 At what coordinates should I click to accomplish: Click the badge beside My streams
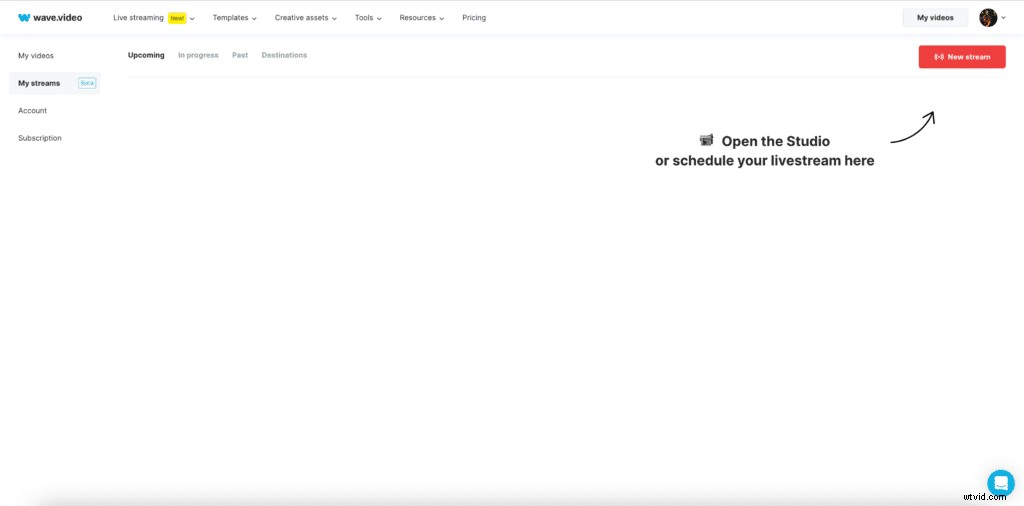point(87,83)
